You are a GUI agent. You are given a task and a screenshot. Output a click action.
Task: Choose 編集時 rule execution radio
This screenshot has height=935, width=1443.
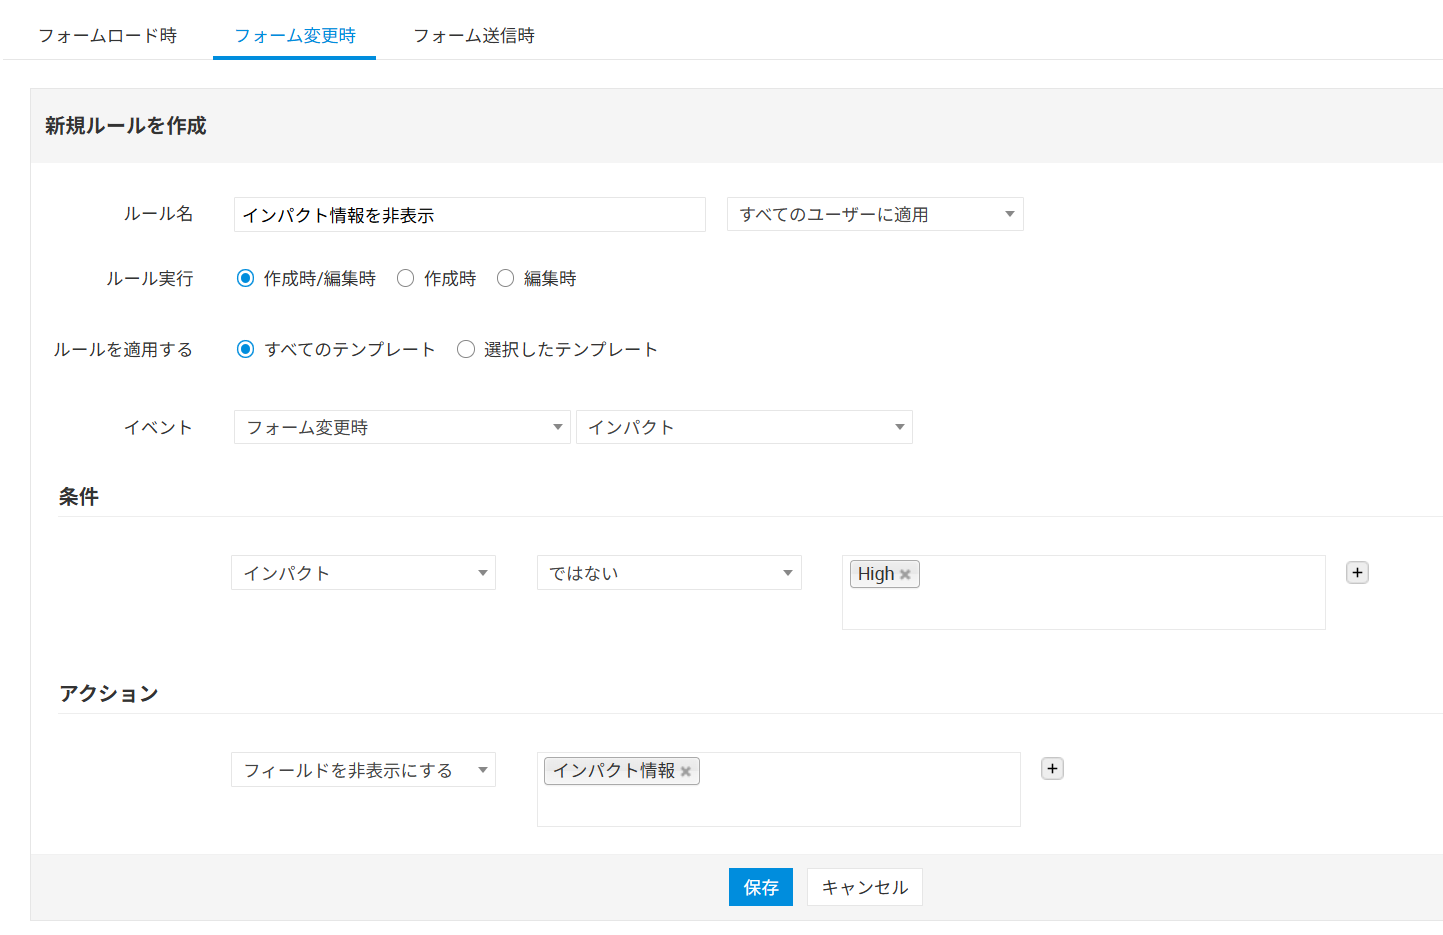[x=506, y=279]
